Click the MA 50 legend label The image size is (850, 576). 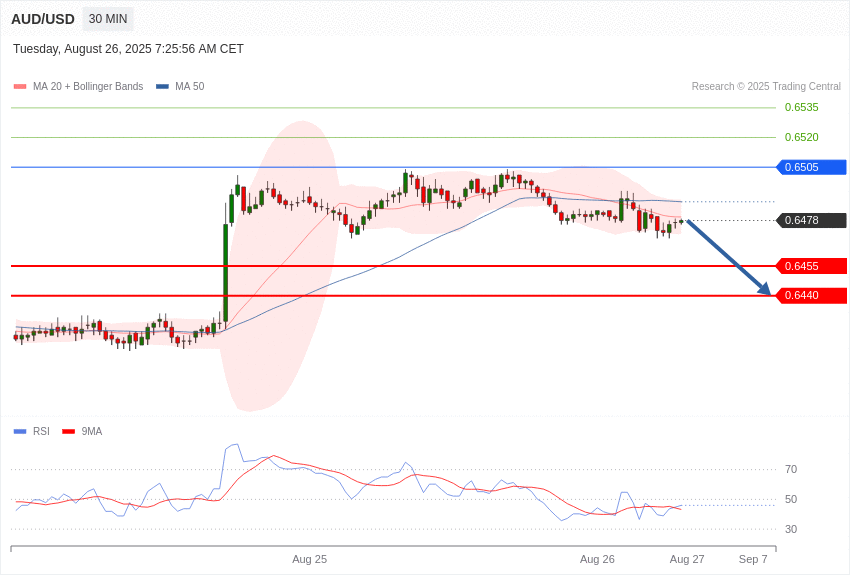(190, 87)
